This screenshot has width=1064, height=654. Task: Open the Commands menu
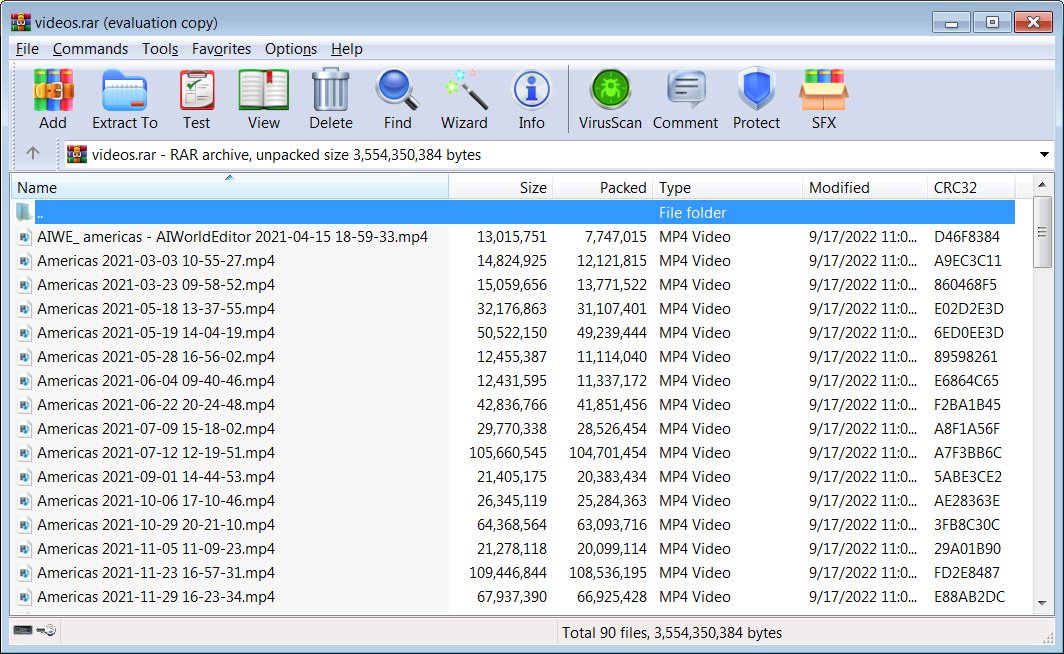(90, 49)
